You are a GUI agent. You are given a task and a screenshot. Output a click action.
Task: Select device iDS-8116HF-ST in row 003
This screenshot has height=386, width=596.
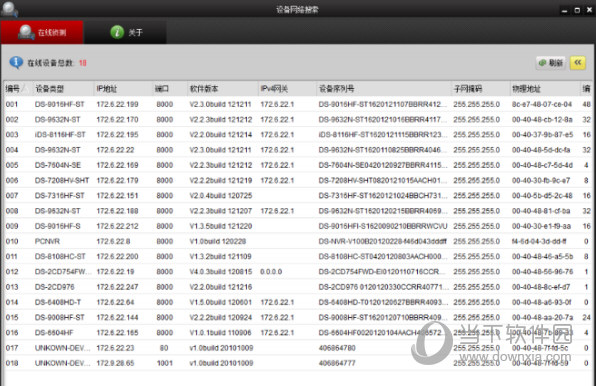[x=60, y=134]
